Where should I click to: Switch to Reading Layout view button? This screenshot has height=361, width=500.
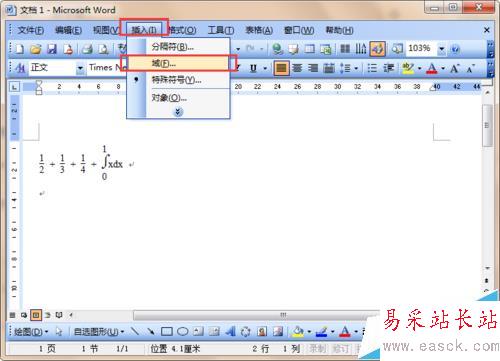(x=59, y=315)
